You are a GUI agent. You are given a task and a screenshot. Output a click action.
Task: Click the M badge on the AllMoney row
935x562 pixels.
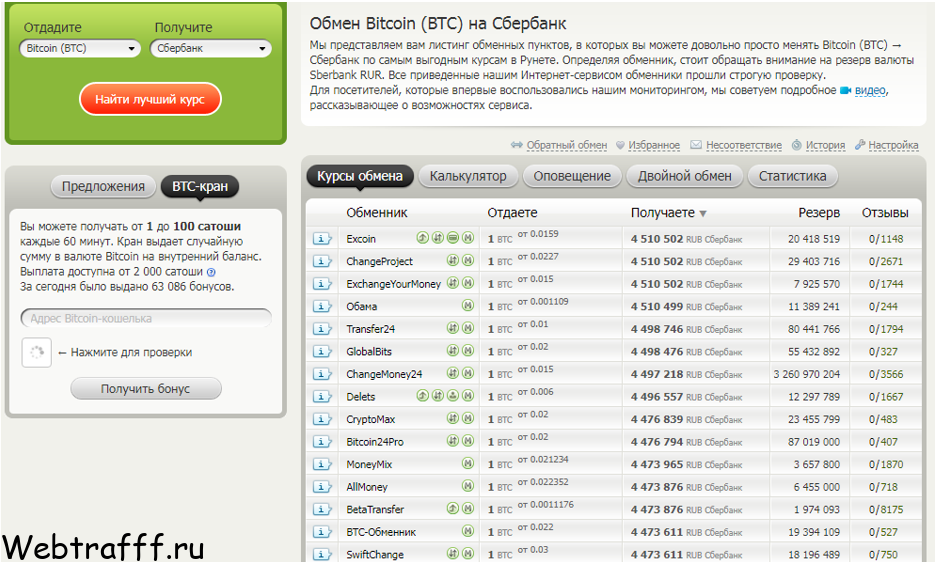coord(468,486)
